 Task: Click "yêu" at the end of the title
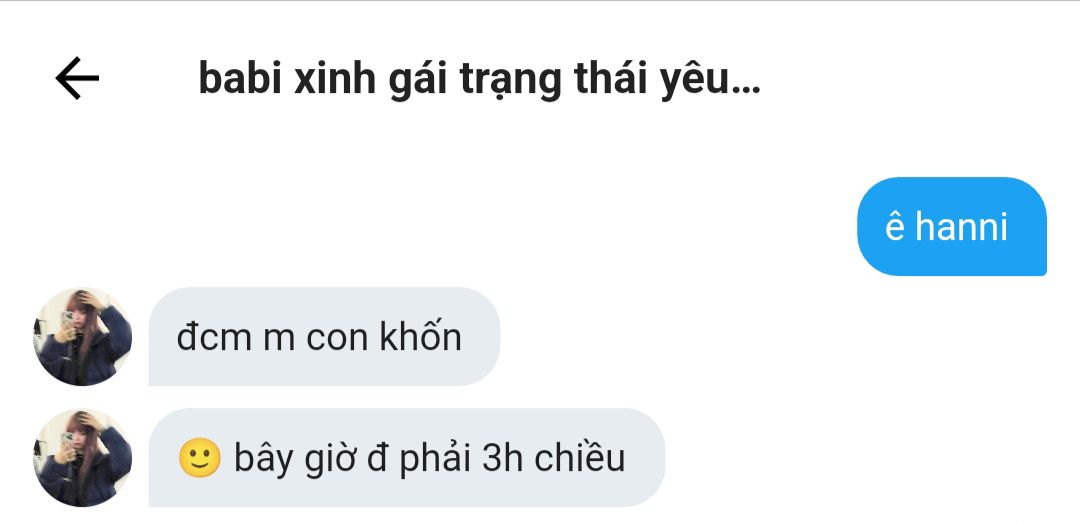pos(694,81)
